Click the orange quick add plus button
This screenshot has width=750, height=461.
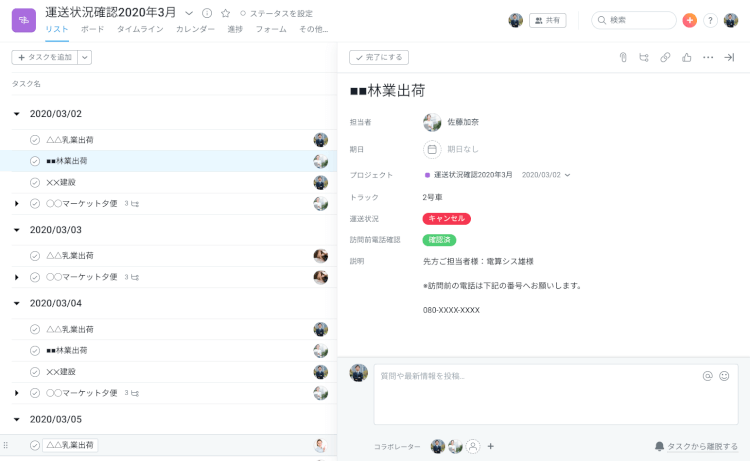tap(689, 20)
